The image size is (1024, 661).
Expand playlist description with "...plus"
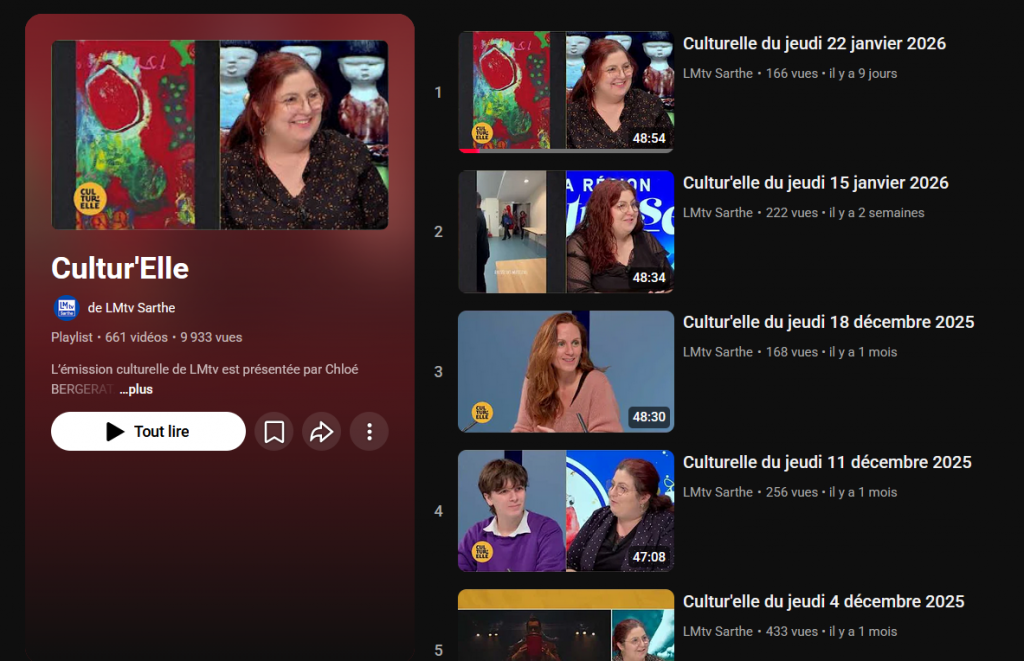tap(136, 389)
